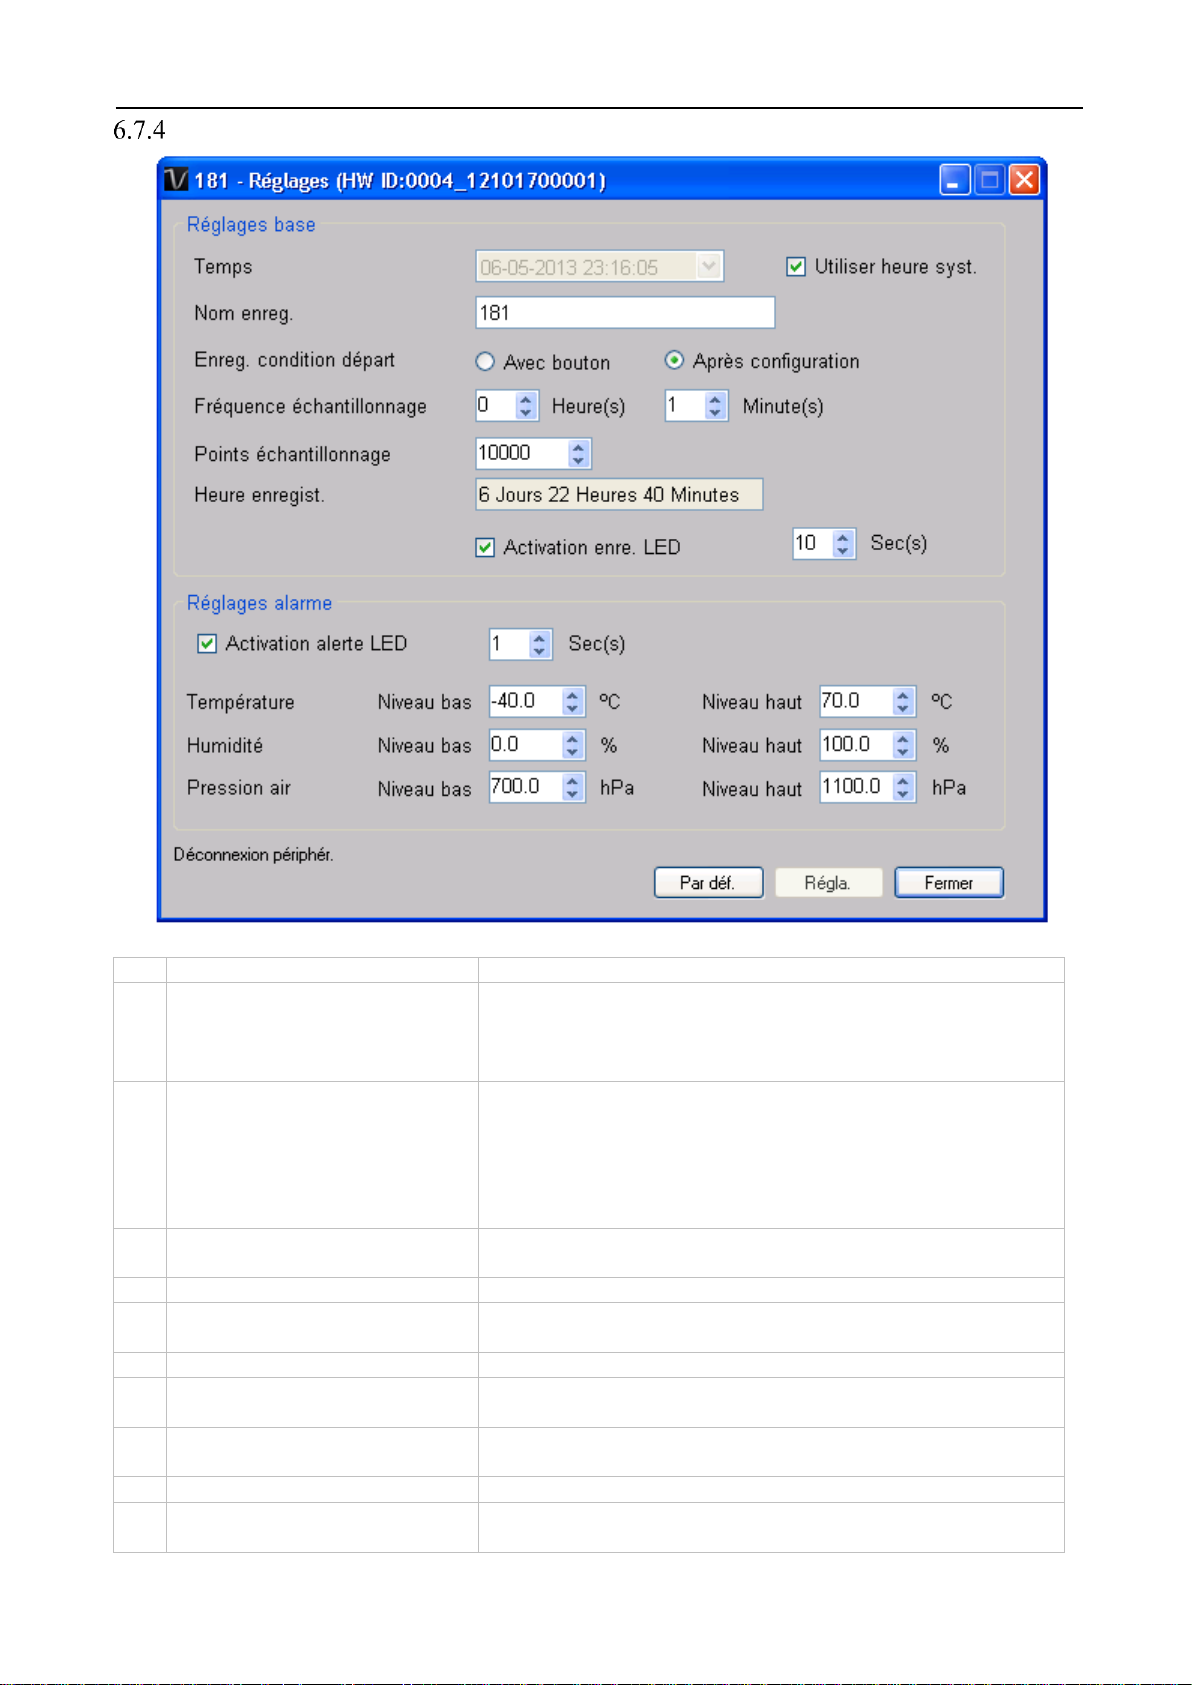Toggle 'Utiliser heure syst.' checkbox
The width and height of the screenshot is (1192, 1685).
click(x=796, y=266)
